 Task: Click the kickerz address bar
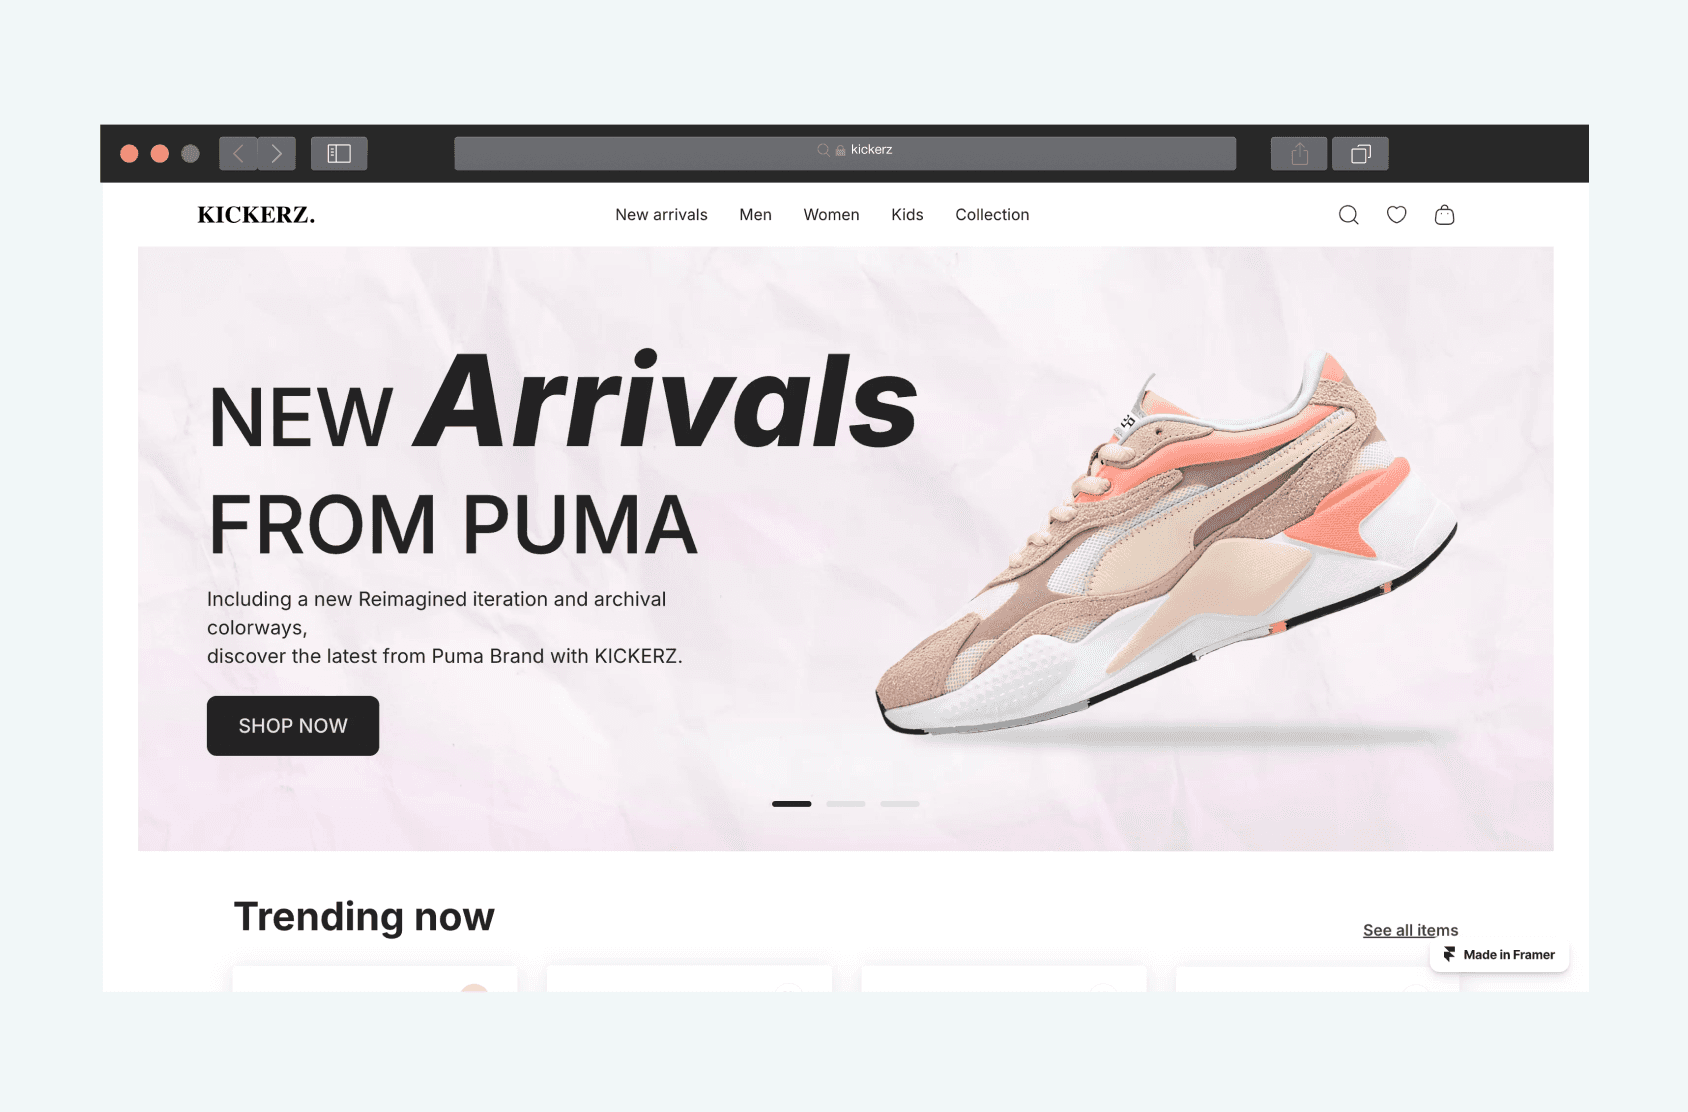[845, 153]
